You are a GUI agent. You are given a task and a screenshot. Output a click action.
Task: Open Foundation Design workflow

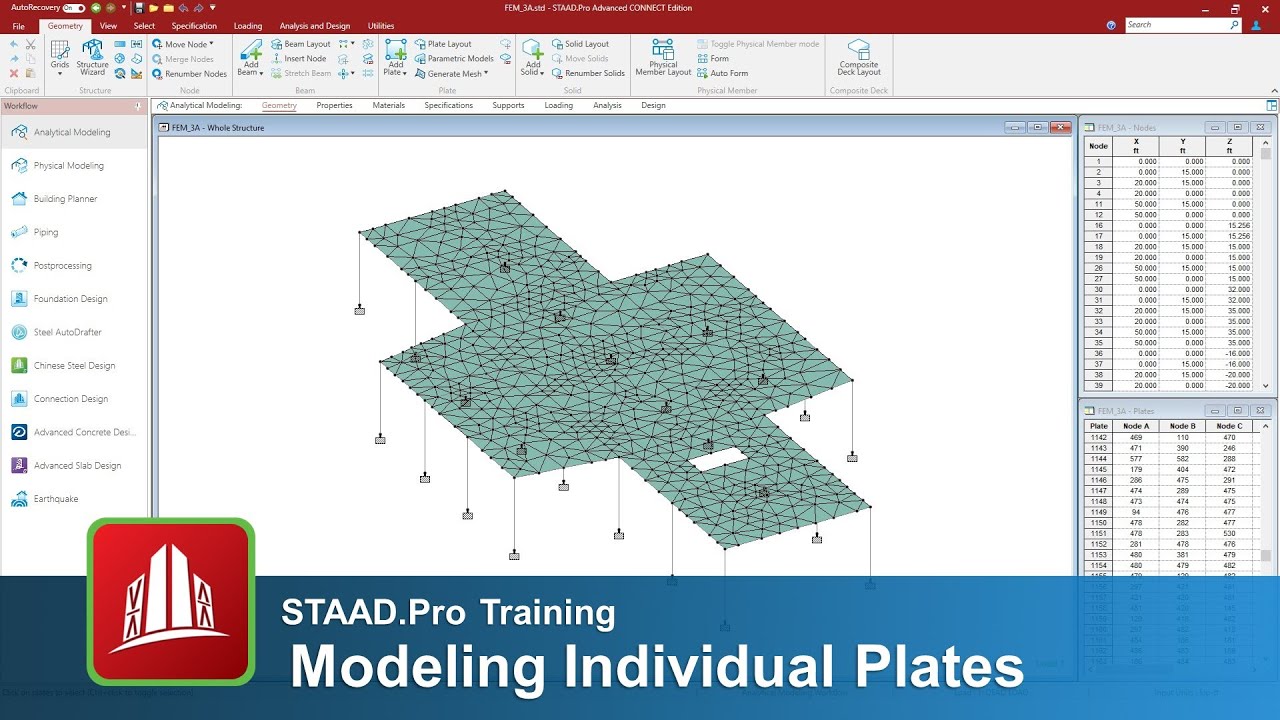[75, 299]
